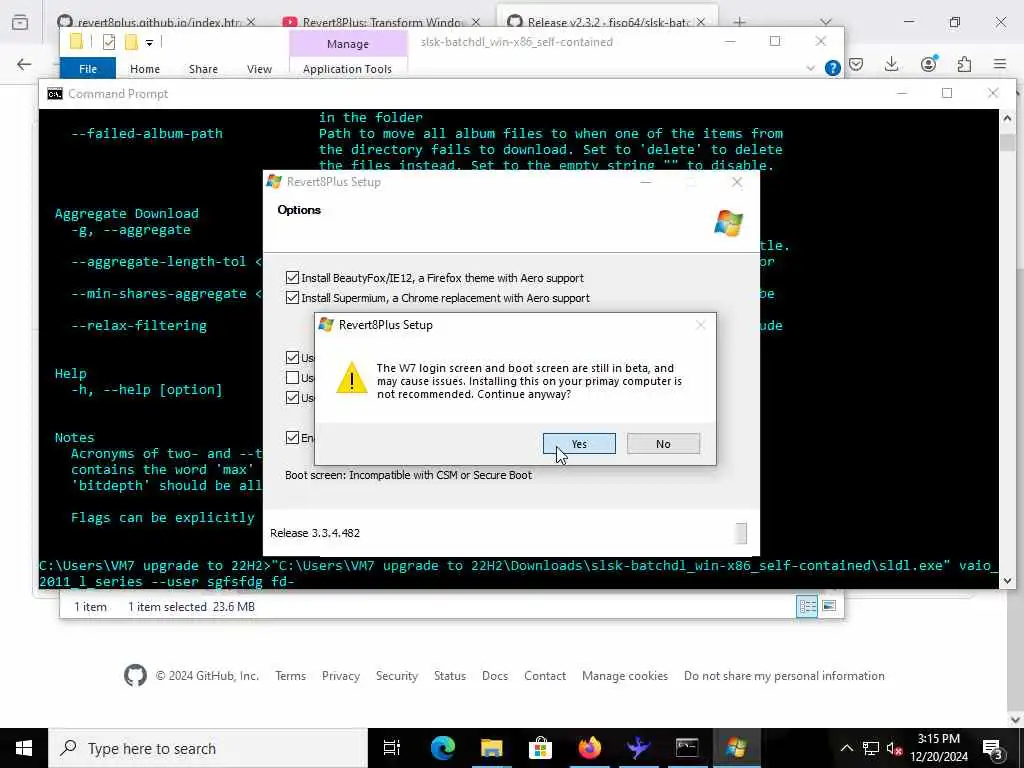
Task: Launch Microsoft Edge from taskbar
Action: (443, 748)
